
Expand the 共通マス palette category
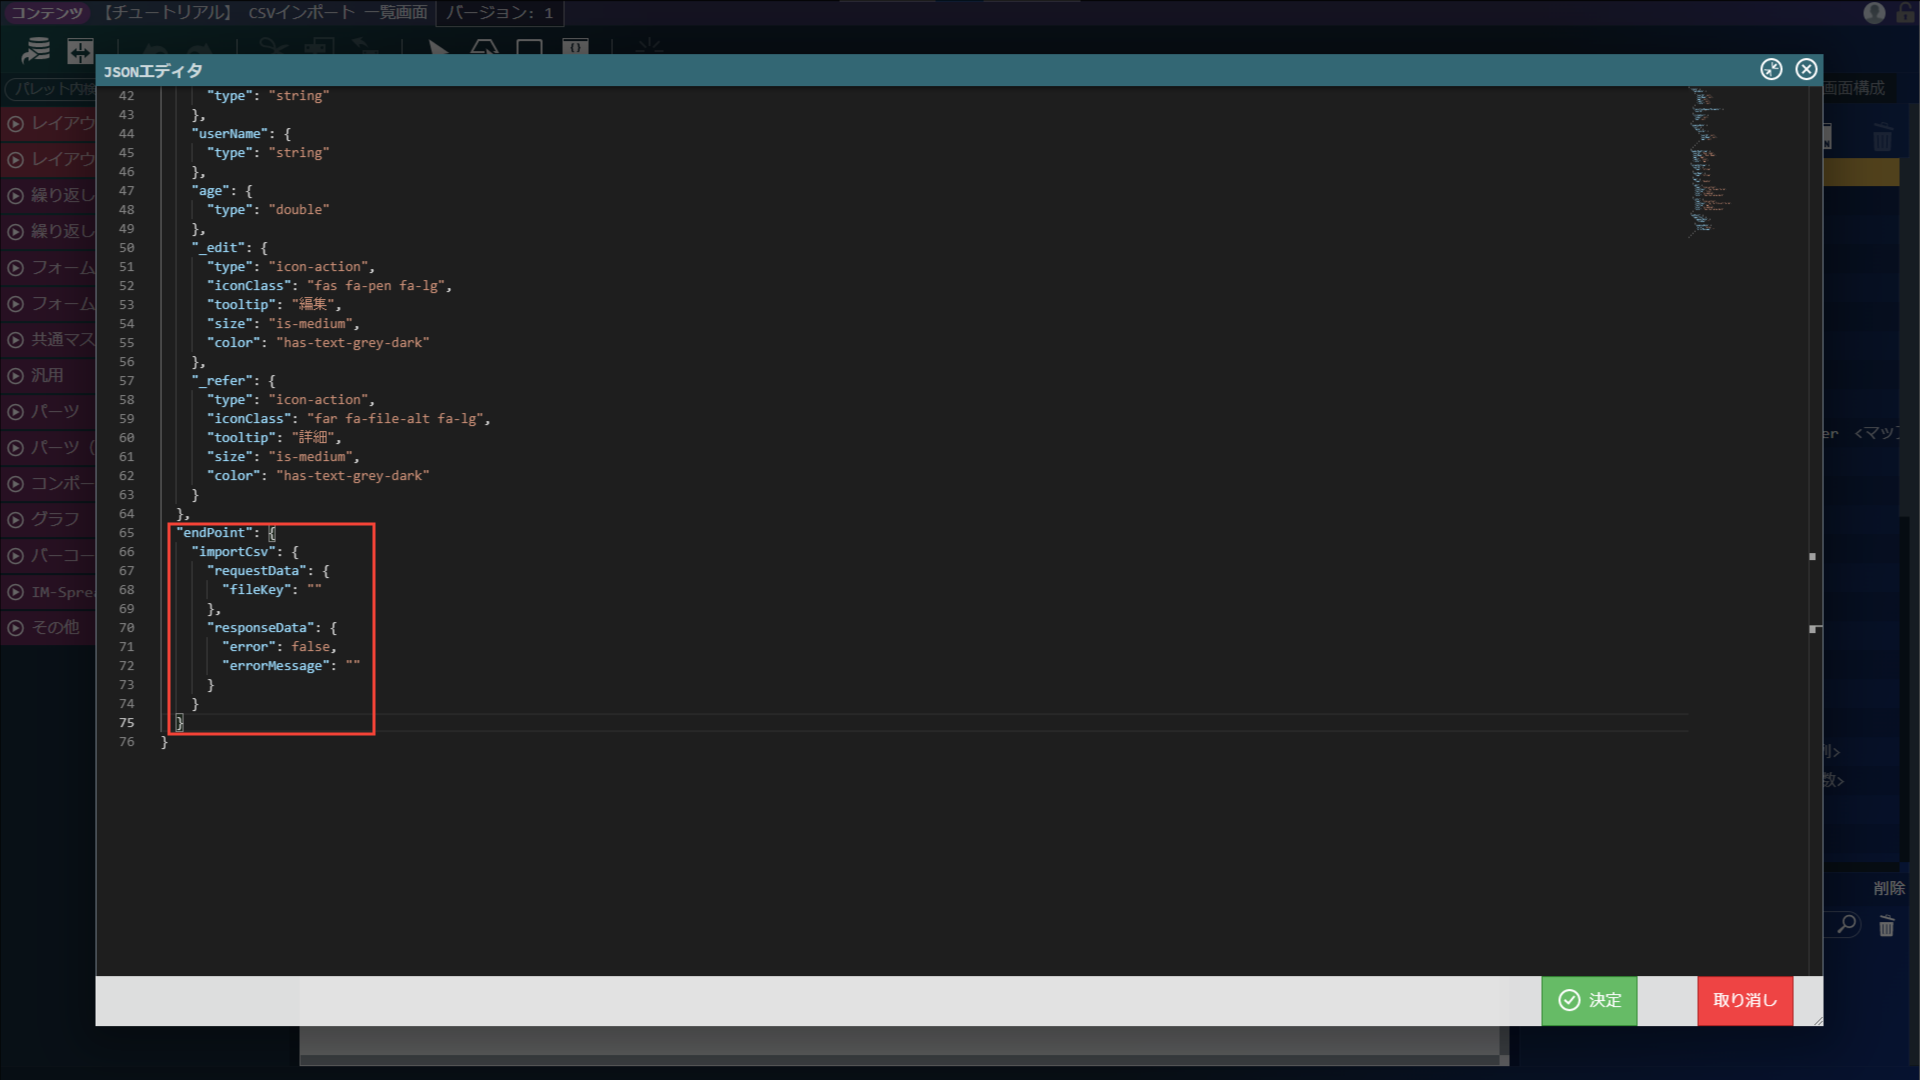coord(48,339)
